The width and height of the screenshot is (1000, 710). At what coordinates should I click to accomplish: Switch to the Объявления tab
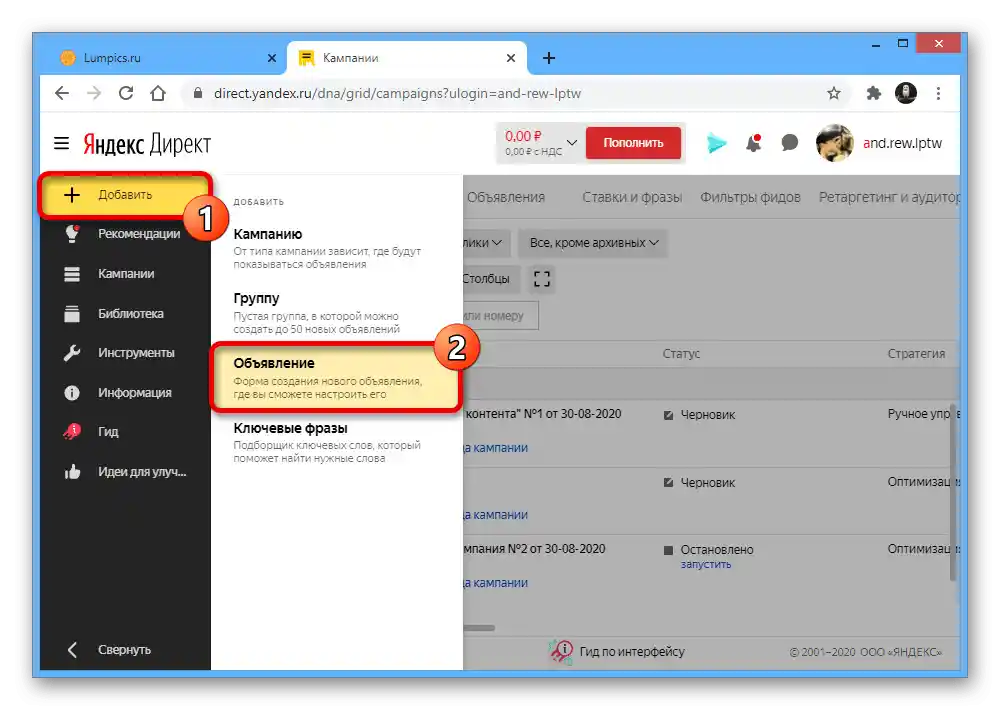pyautogui.click(x=506, y=197)
